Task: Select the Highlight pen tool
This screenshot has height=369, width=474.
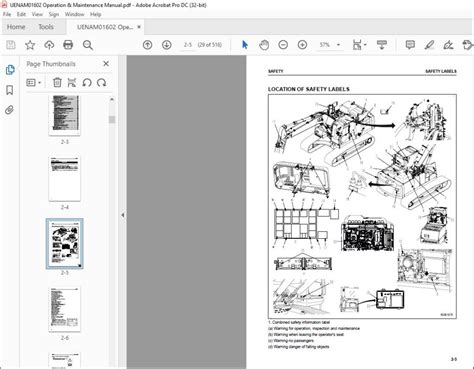Action: coord(429,45)
